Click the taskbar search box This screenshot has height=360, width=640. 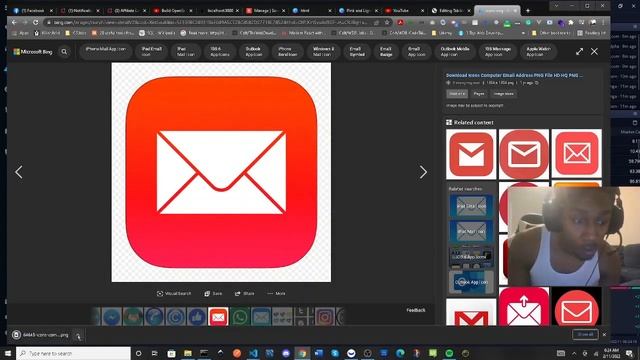coord(73,353)
